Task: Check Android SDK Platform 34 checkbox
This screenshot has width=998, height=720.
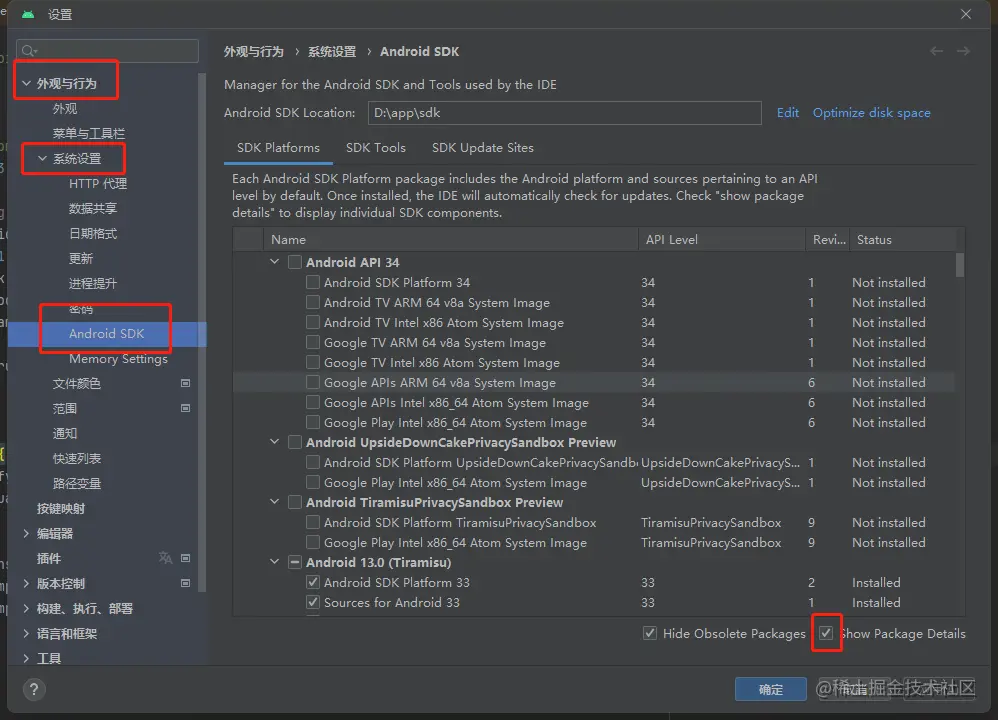Action: [x=313, y=282]
